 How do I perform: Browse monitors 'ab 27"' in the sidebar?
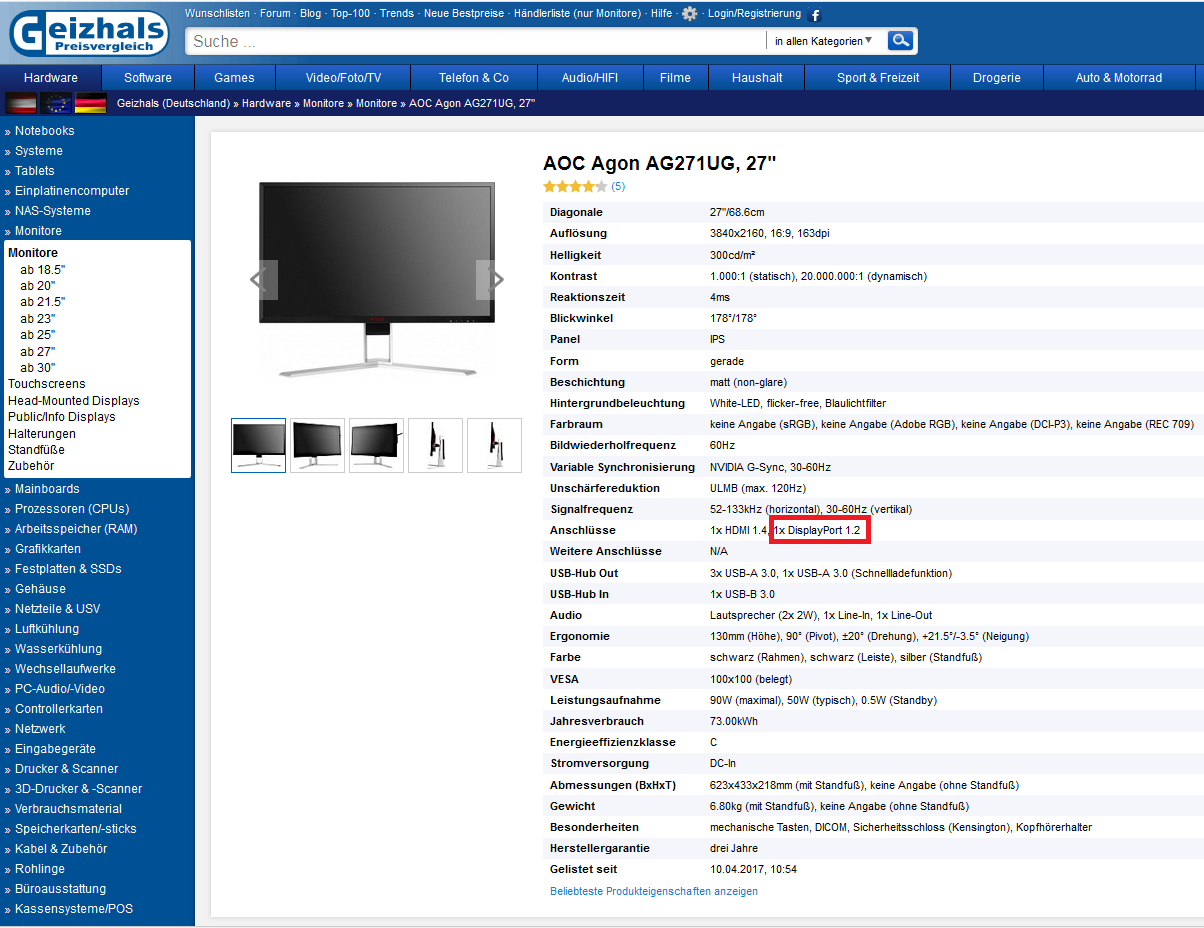(37, 351)
